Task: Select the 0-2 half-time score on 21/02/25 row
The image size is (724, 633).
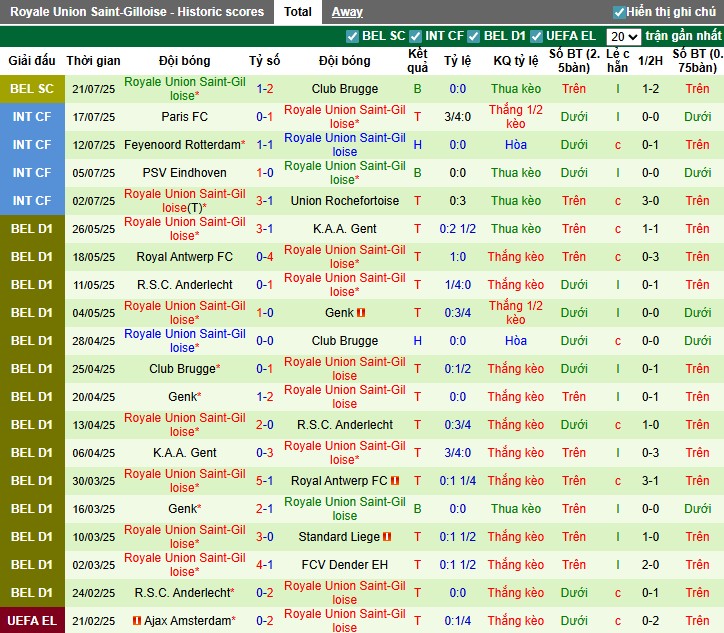Action: tap(650, 621)
